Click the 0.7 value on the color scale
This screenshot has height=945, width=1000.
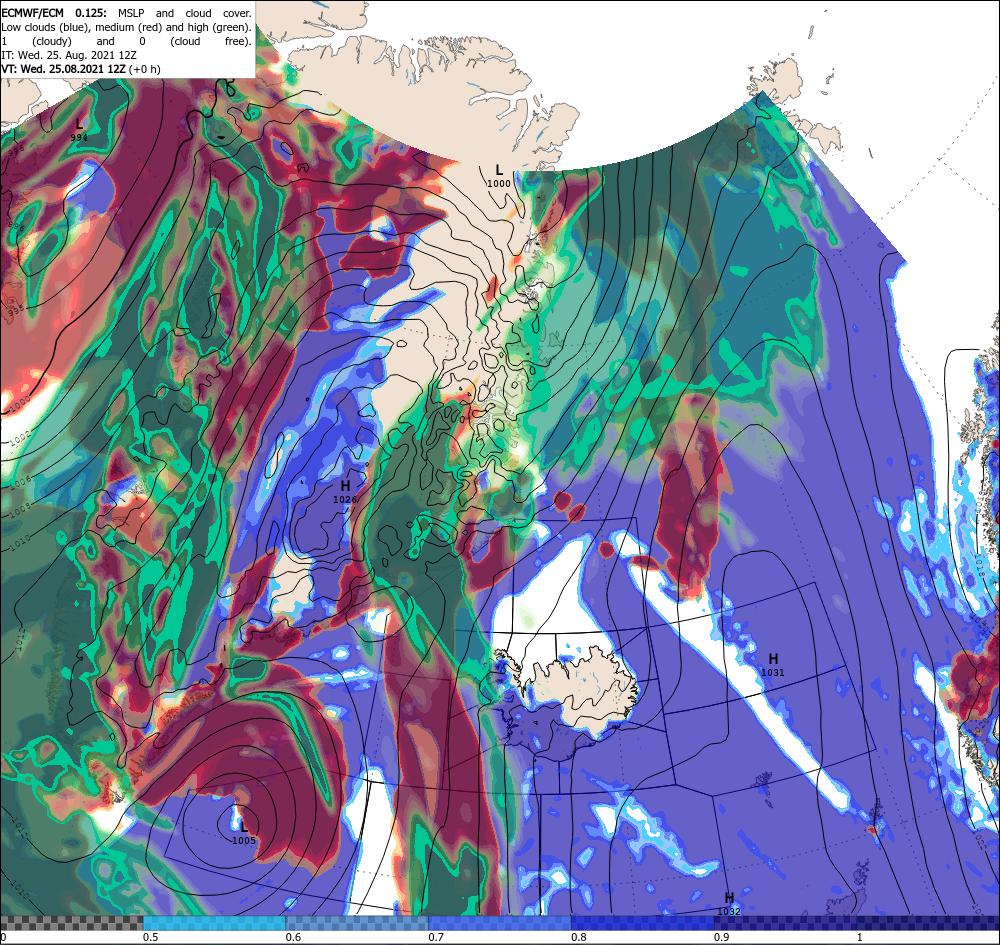(436, 937)
